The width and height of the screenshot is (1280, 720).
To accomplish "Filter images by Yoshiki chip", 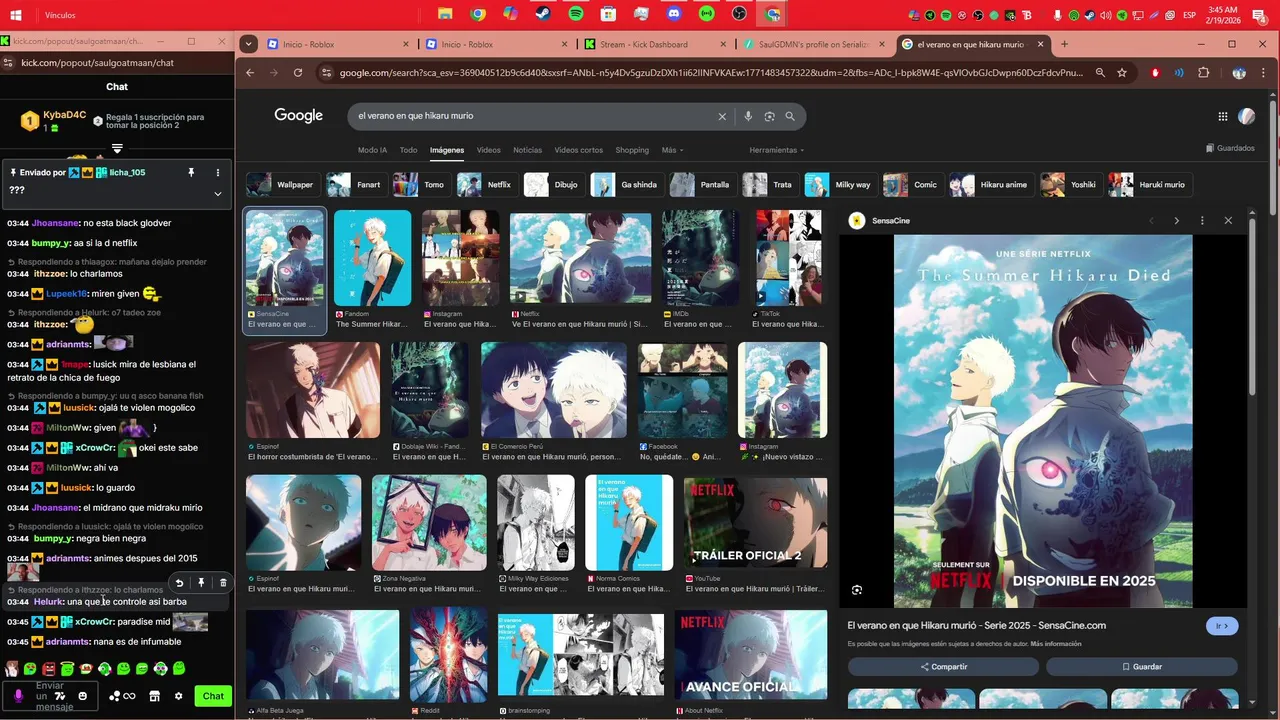I will pos(1070,185).
